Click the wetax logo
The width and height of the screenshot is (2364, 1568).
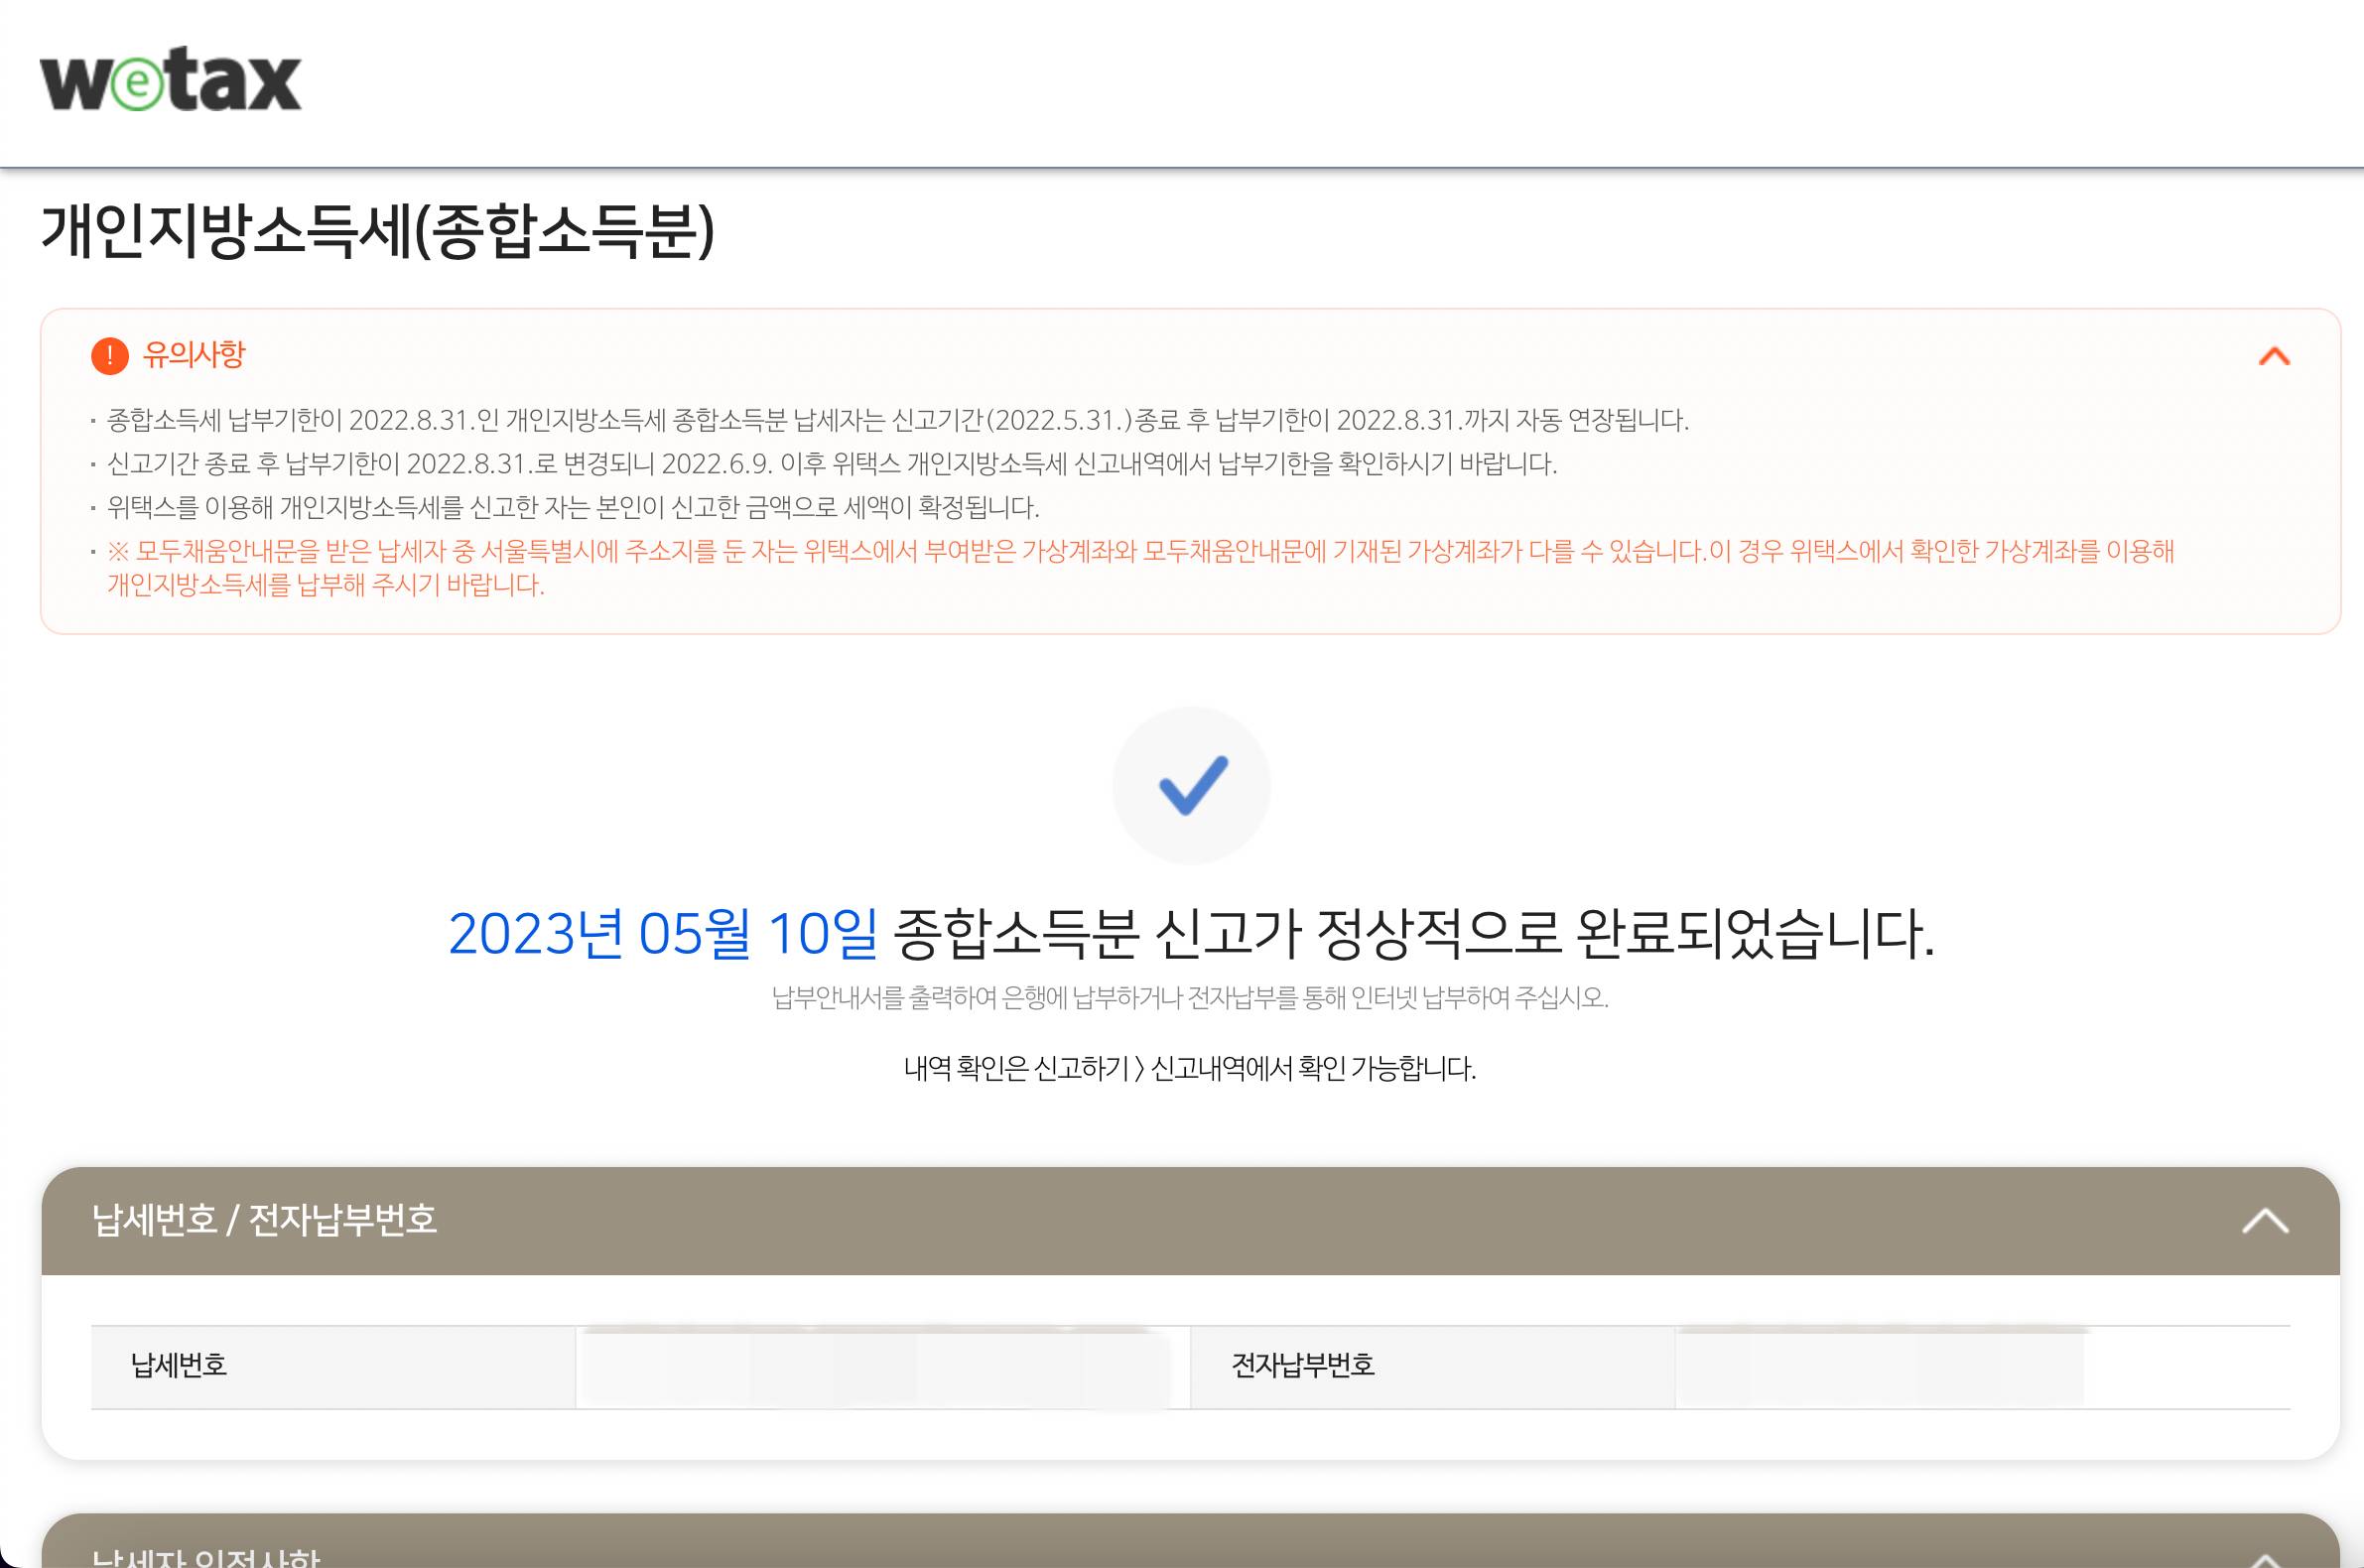(x=170, y=80)
